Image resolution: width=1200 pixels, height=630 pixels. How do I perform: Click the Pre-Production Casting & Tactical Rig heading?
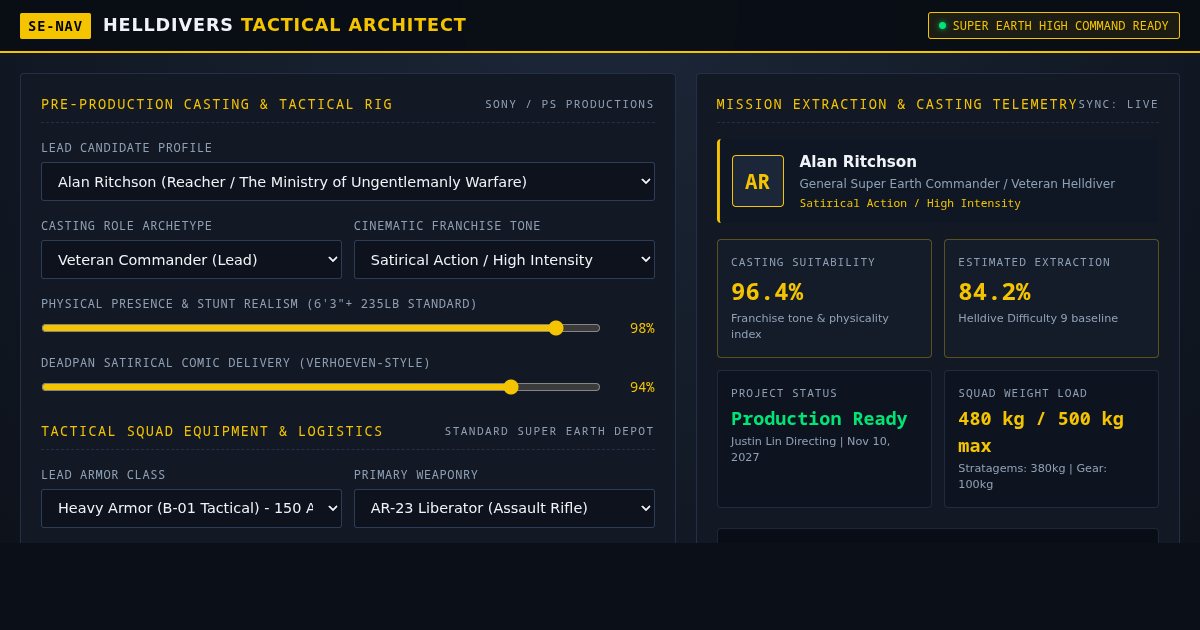pos(217,104)
